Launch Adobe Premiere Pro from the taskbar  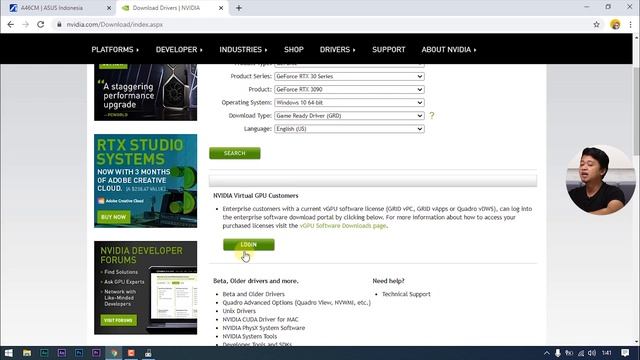point(96,353)
